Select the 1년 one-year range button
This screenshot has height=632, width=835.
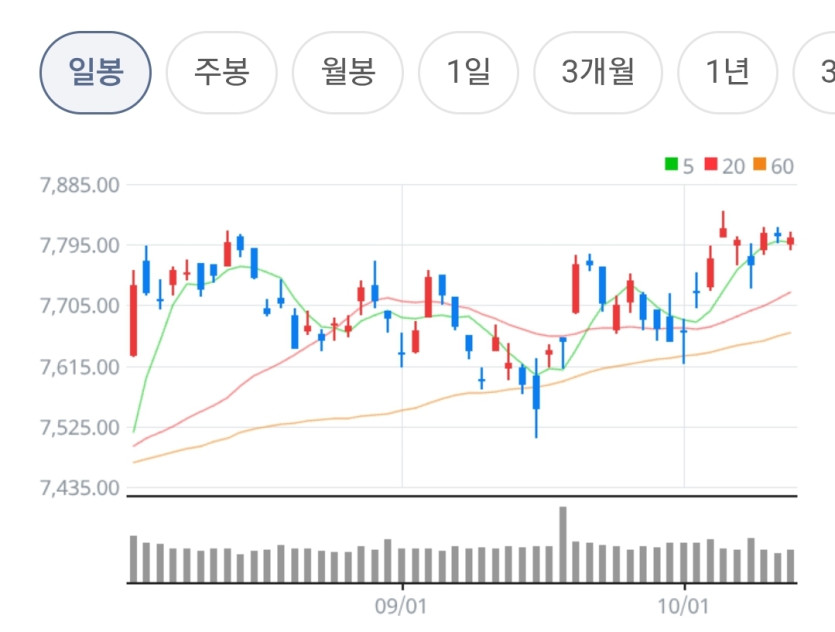click(727, 72)
